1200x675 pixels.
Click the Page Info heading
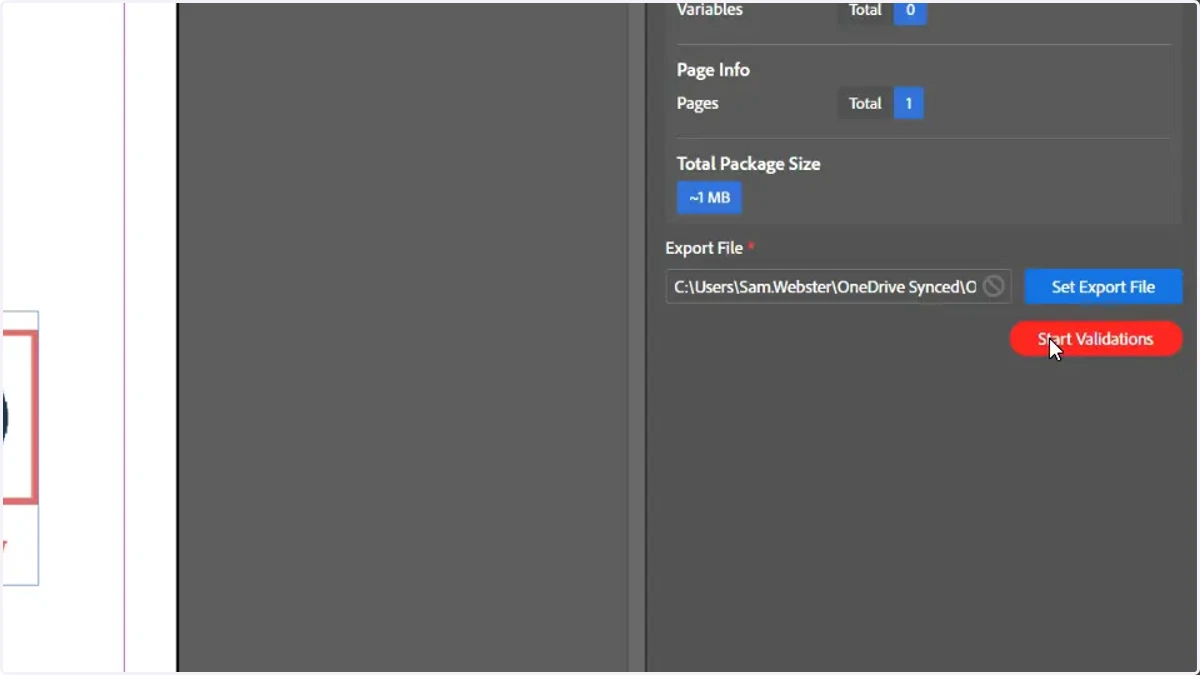(713, 70)
